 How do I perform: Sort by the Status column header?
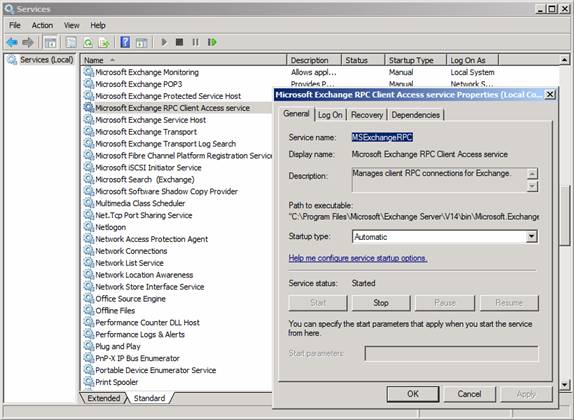click(x=363, y=60)
